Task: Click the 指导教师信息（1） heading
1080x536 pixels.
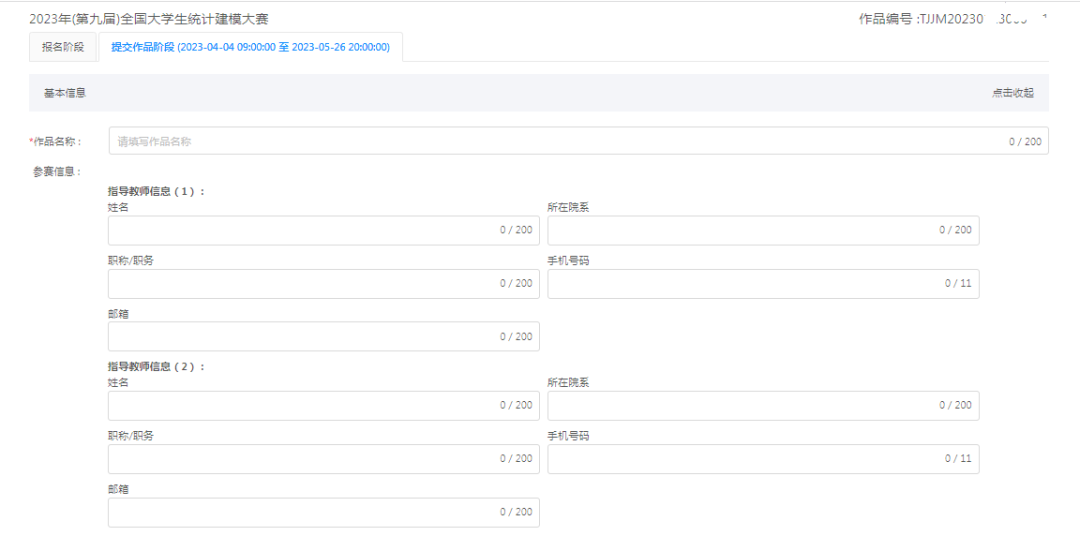Action: point(156,191)
